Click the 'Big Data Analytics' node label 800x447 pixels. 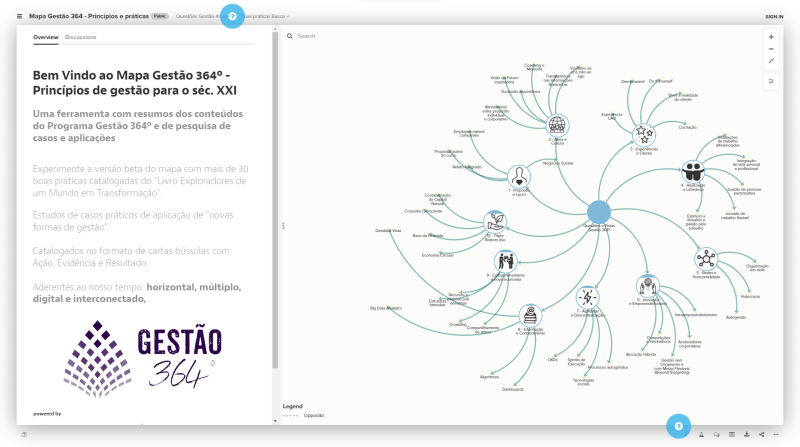pyautogui.click(x=386, y=308)
